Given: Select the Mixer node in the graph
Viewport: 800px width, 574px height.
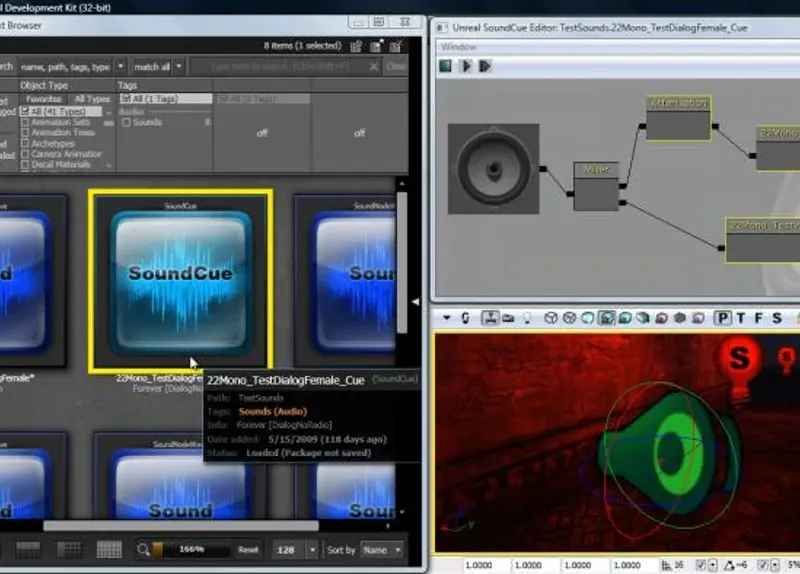Looking at the screenshot, I should [x=596, y=186].
